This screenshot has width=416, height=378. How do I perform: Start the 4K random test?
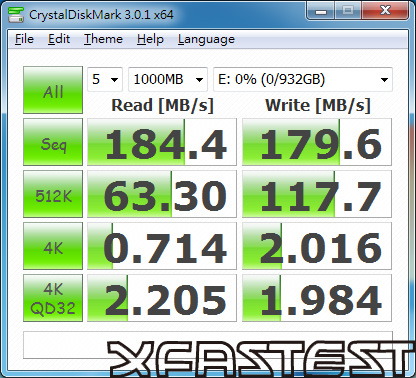53,246
